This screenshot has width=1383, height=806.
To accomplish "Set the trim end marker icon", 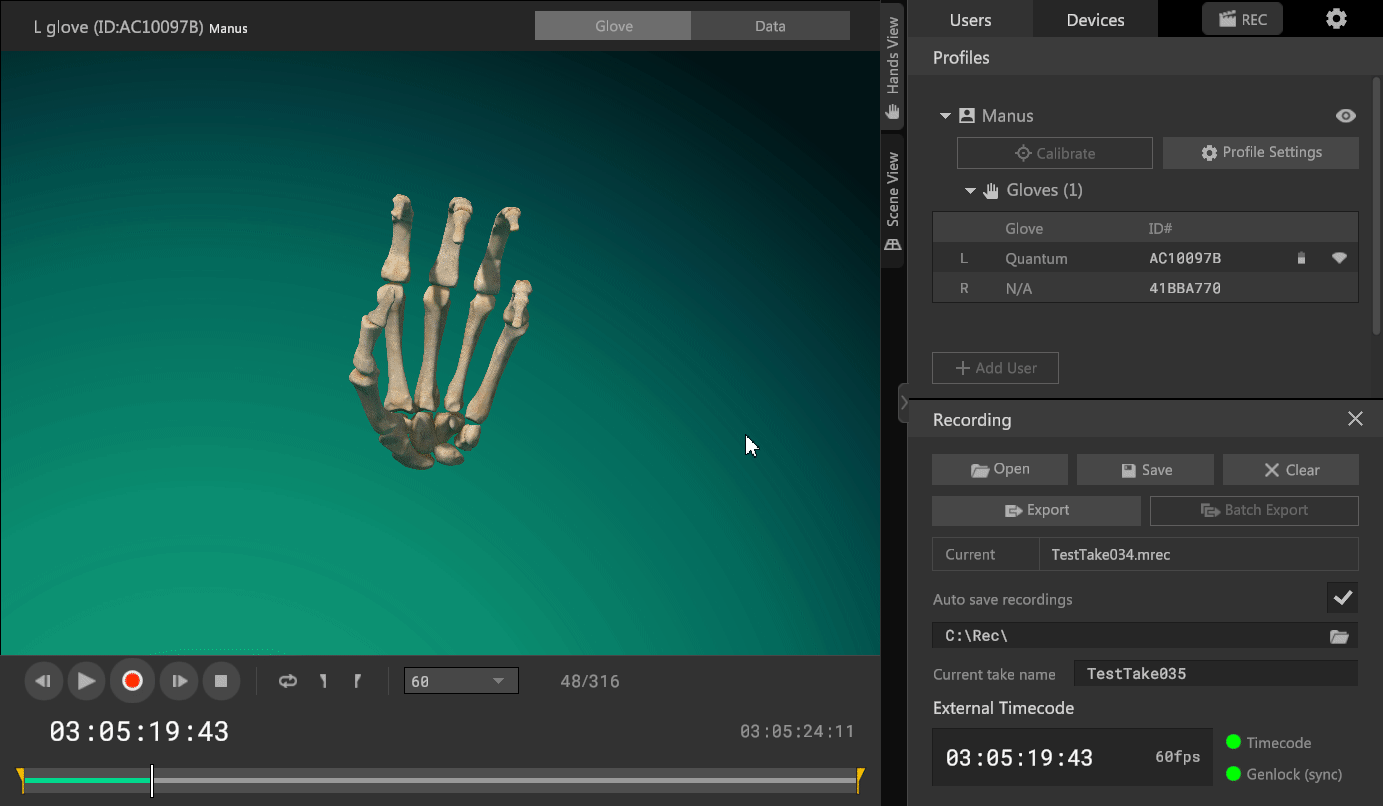I will point(357,681).
